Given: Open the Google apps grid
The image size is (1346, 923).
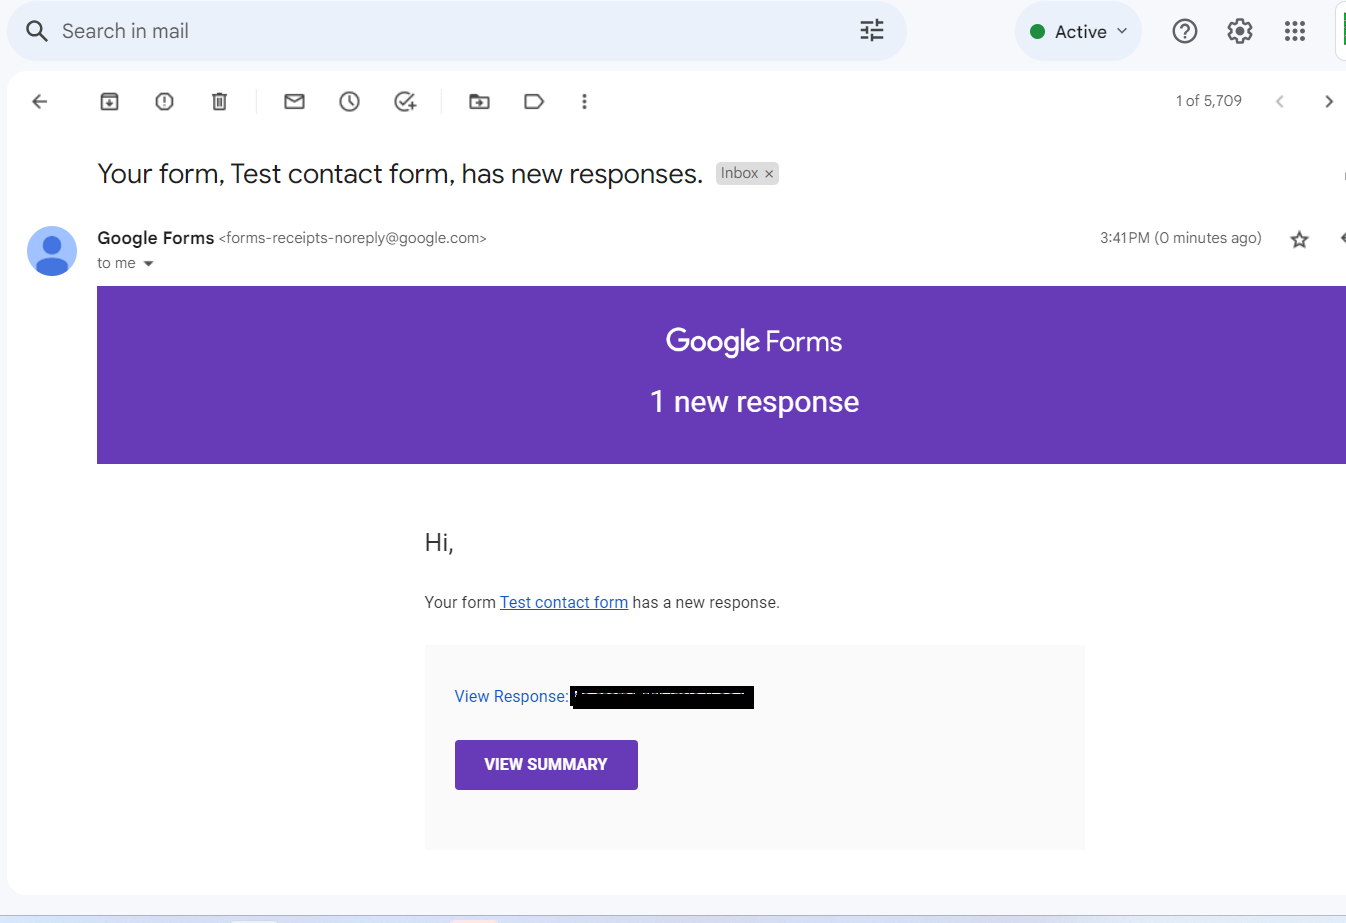Looking at the screenshot, I should coord(1295,31).
